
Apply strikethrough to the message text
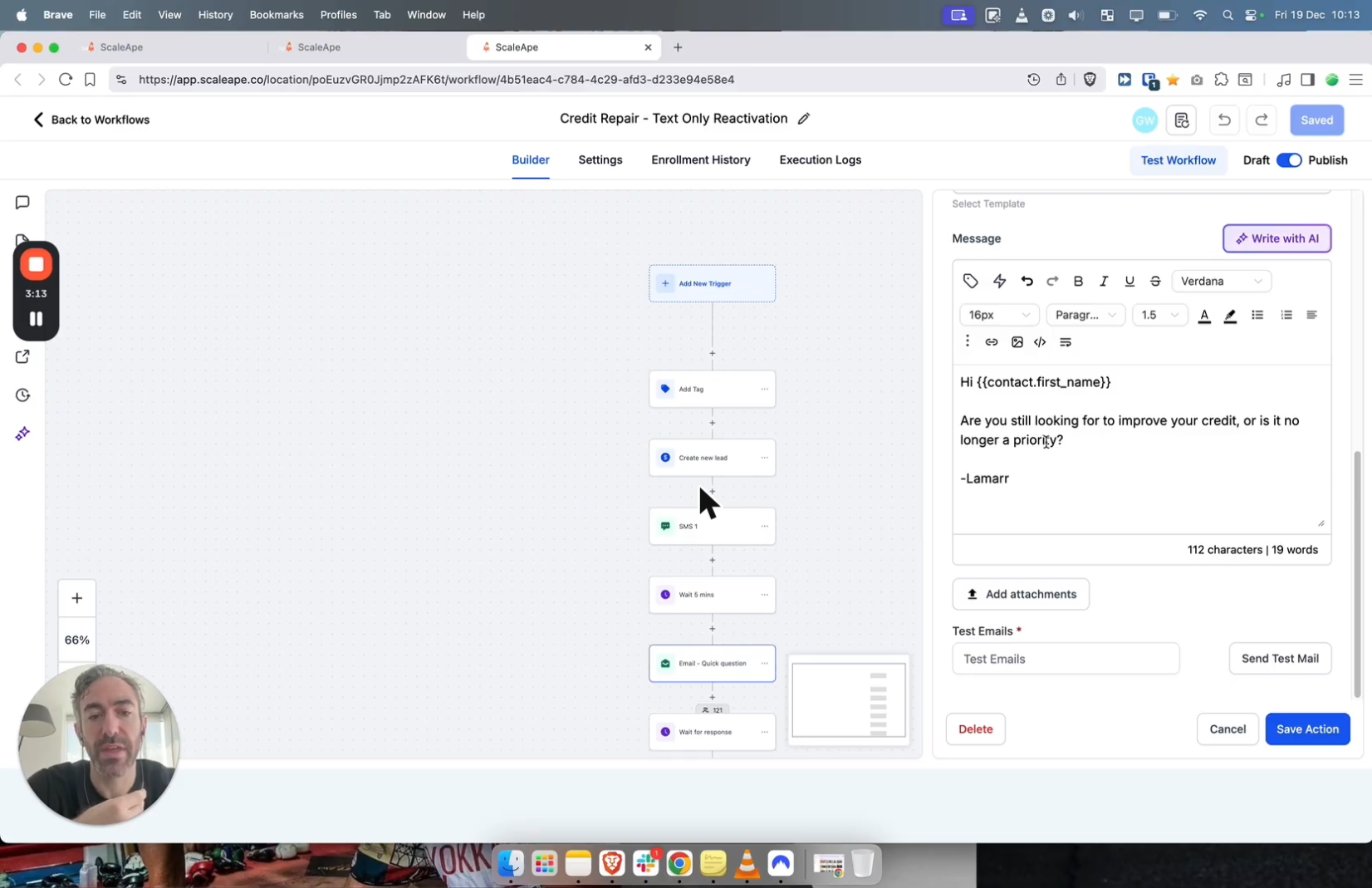click(x=1156, y=281)
